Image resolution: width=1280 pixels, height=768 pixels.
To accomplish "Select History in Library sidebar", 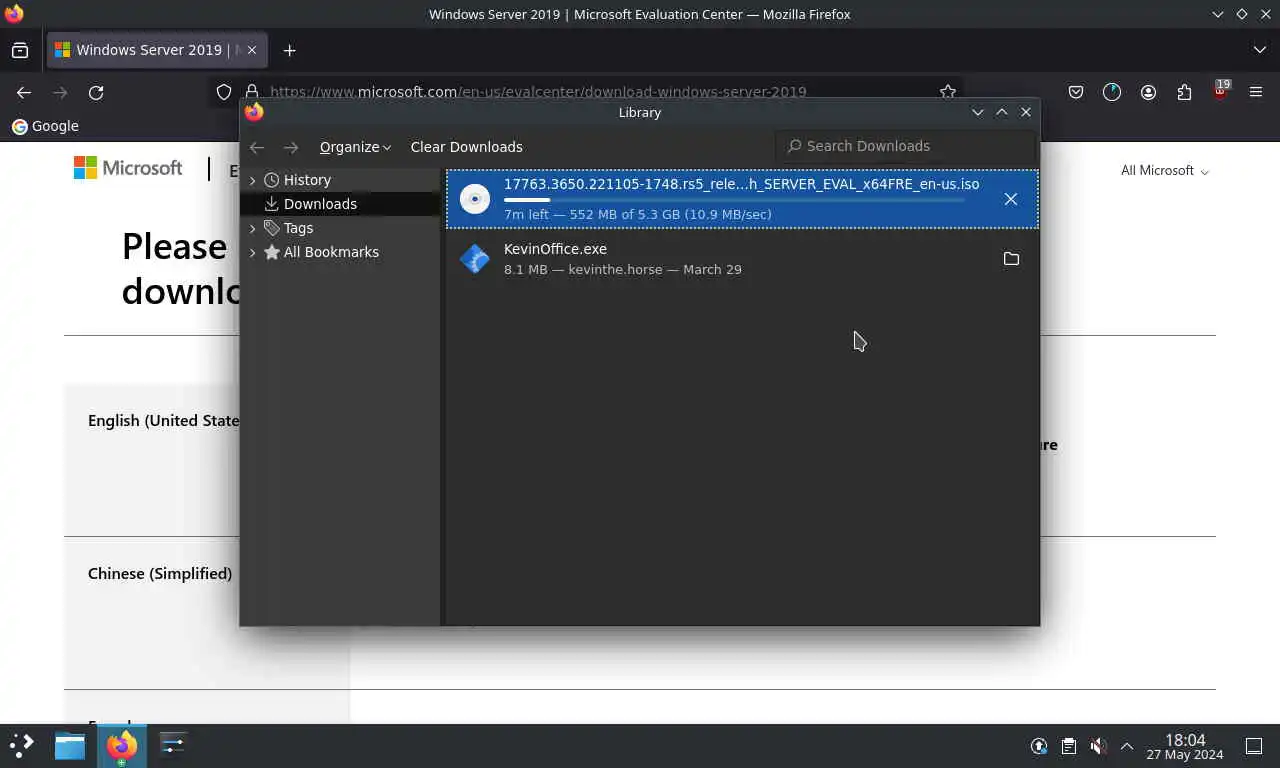I will pyautogui.click(x=307, y=180).
